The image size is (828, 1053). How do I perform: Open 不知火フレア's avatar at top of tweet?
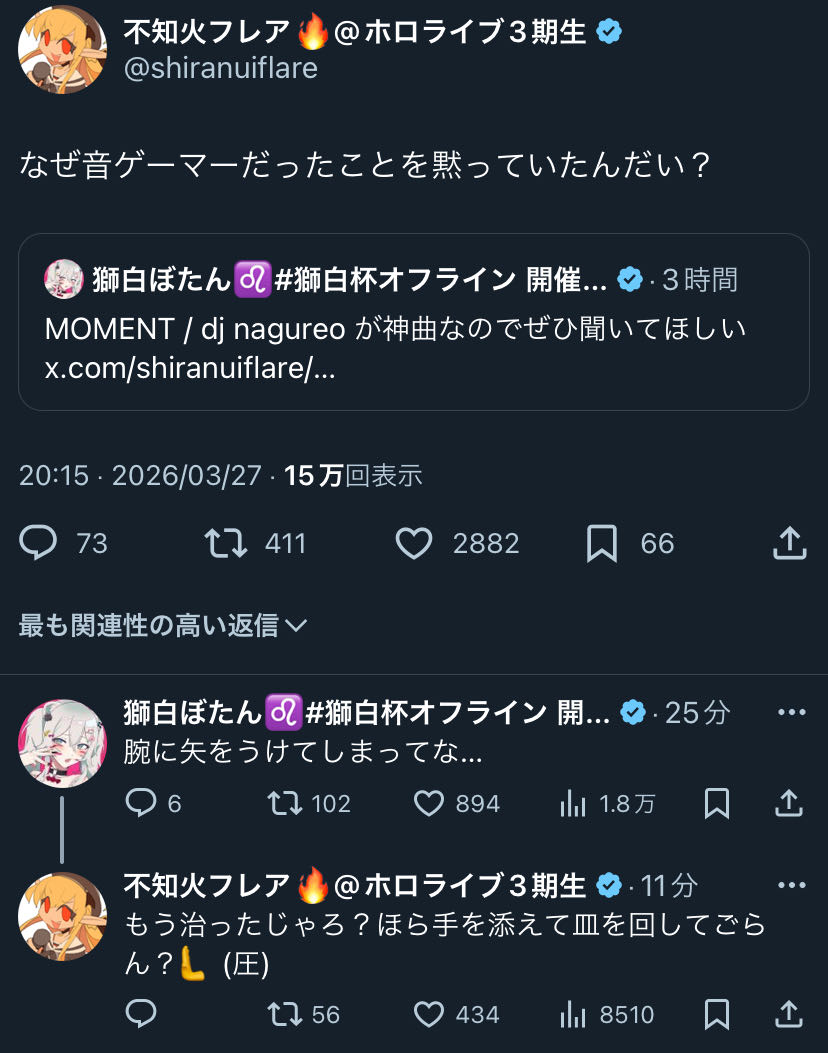[x=62, y=50]
